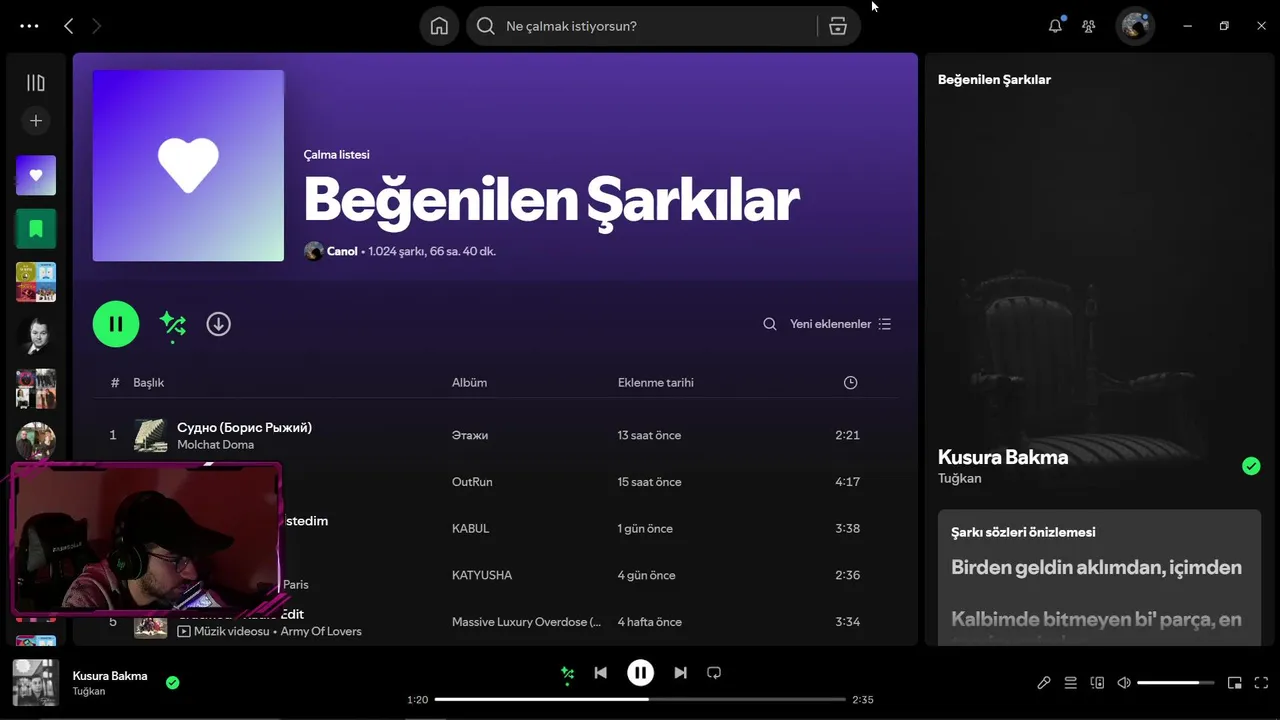The width and height of the screenshot is (1280, 720).
Task: Open album KABUL link
Action: [x=470, y=528]
